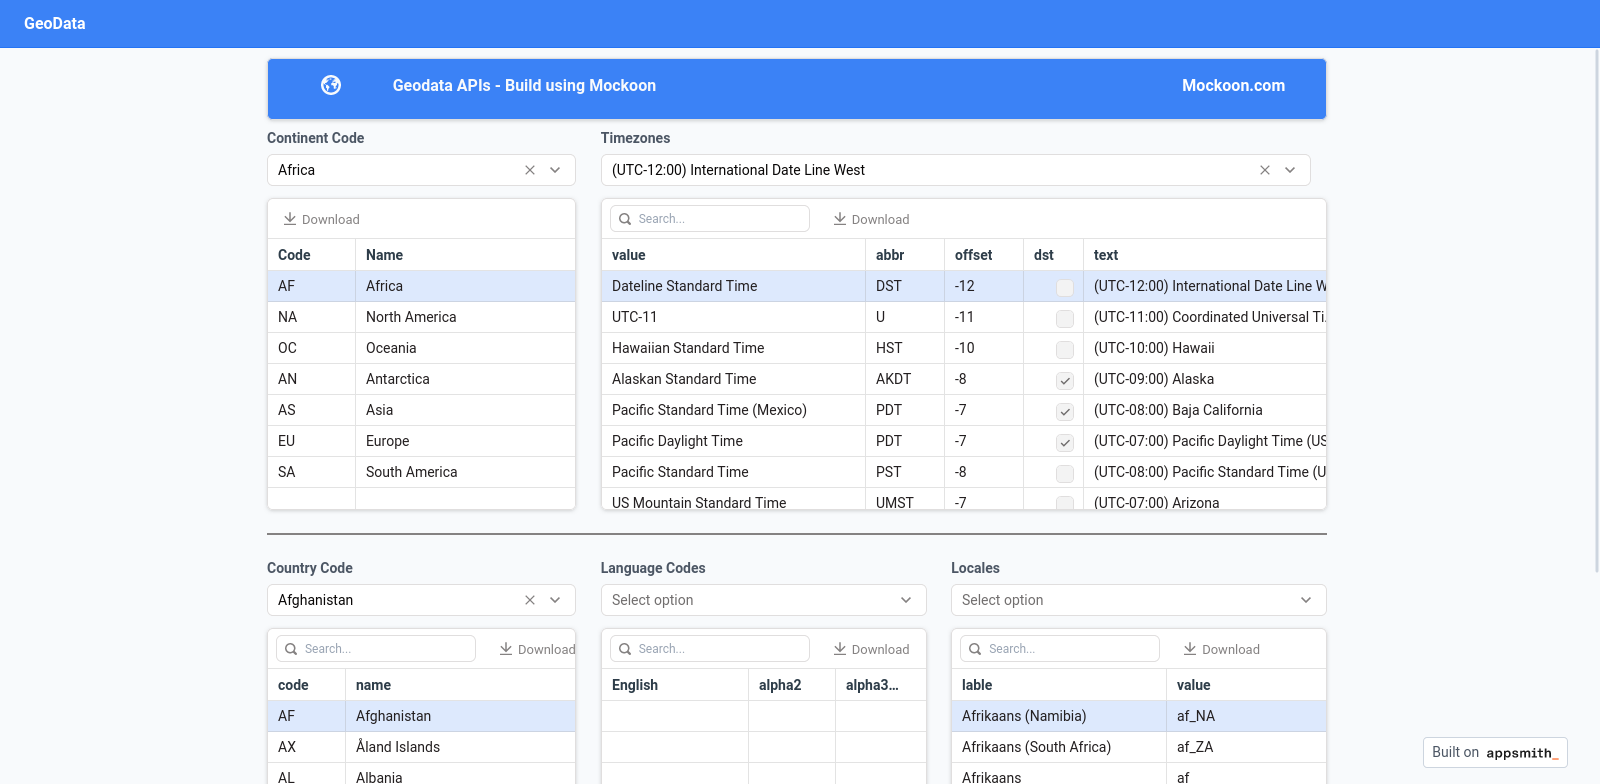Image resolution: width=1600 pixels, height=784 pixels.
Task: Clear the Africa continent selection
Action: (x=530, y=170)
